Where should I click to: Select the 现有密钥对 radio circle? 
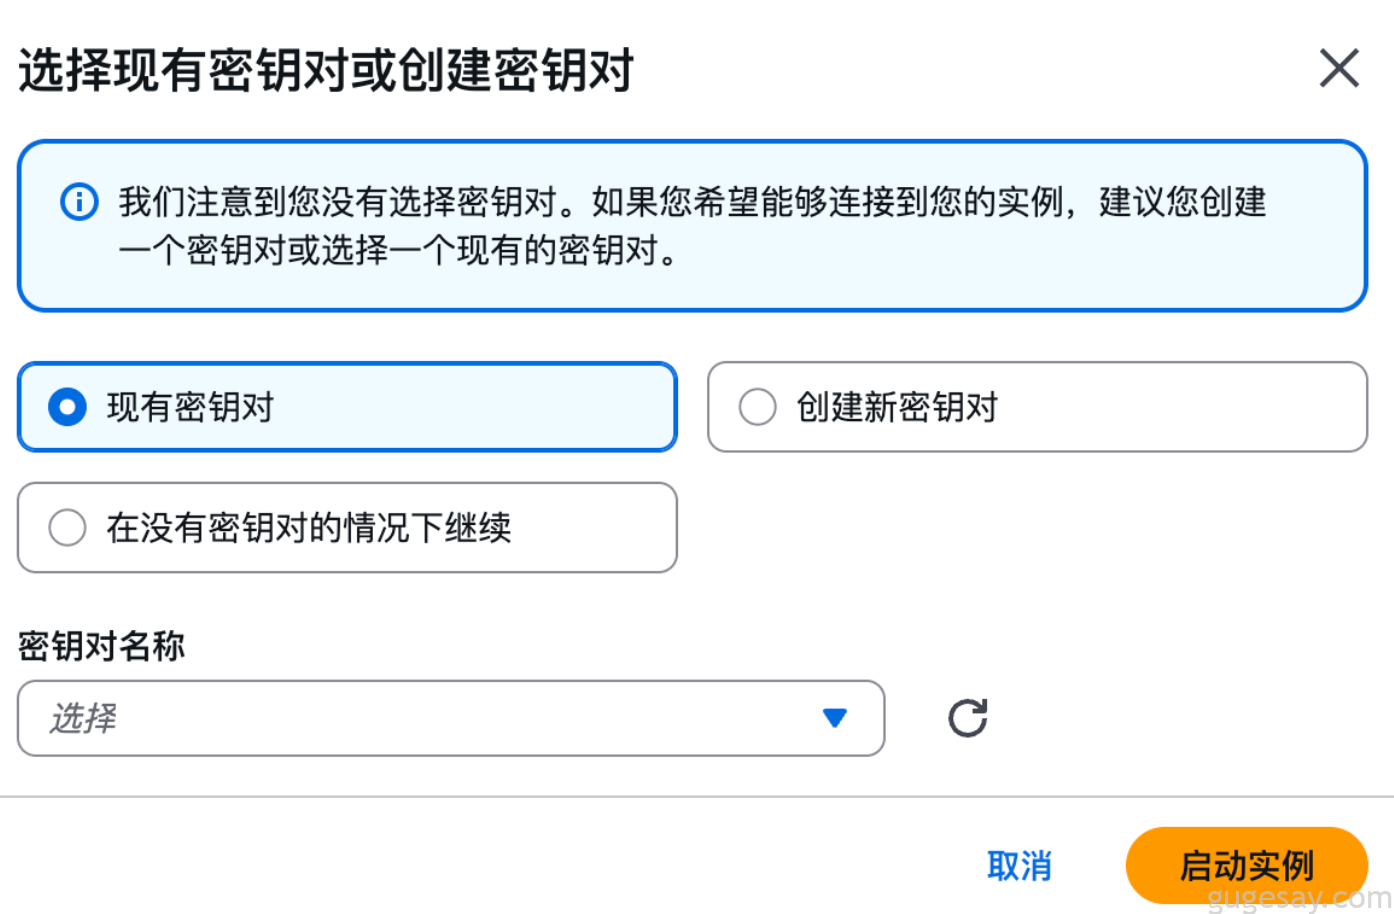pos(67,407)
